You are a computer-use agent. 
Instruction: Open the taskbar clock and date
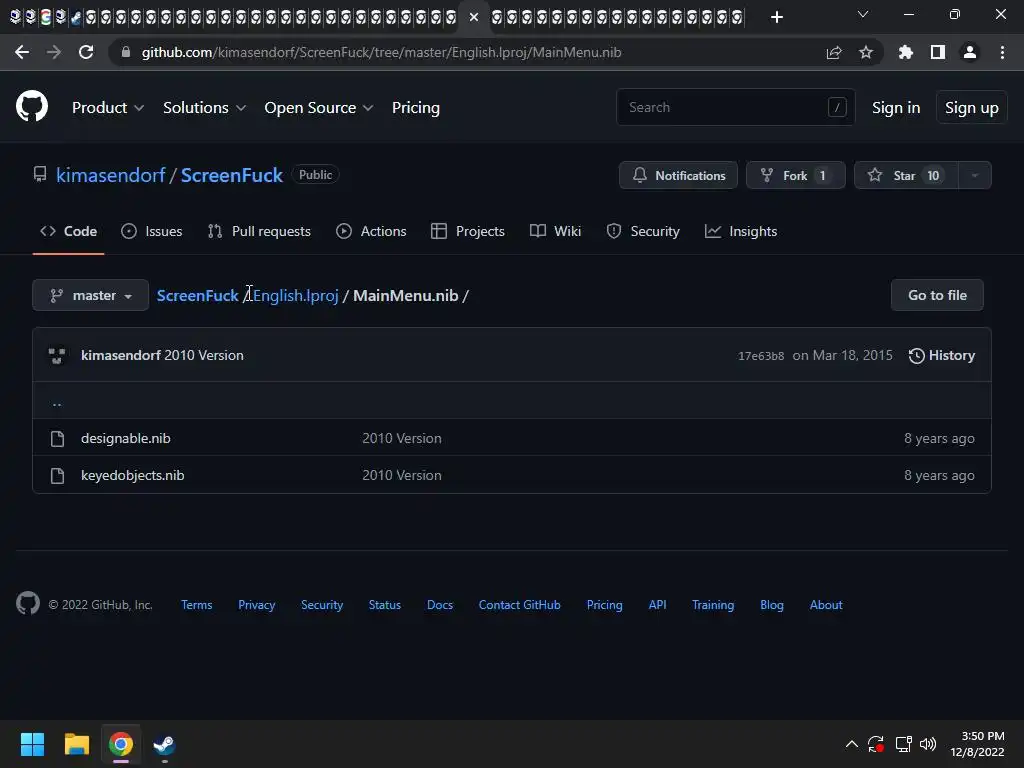977,744
